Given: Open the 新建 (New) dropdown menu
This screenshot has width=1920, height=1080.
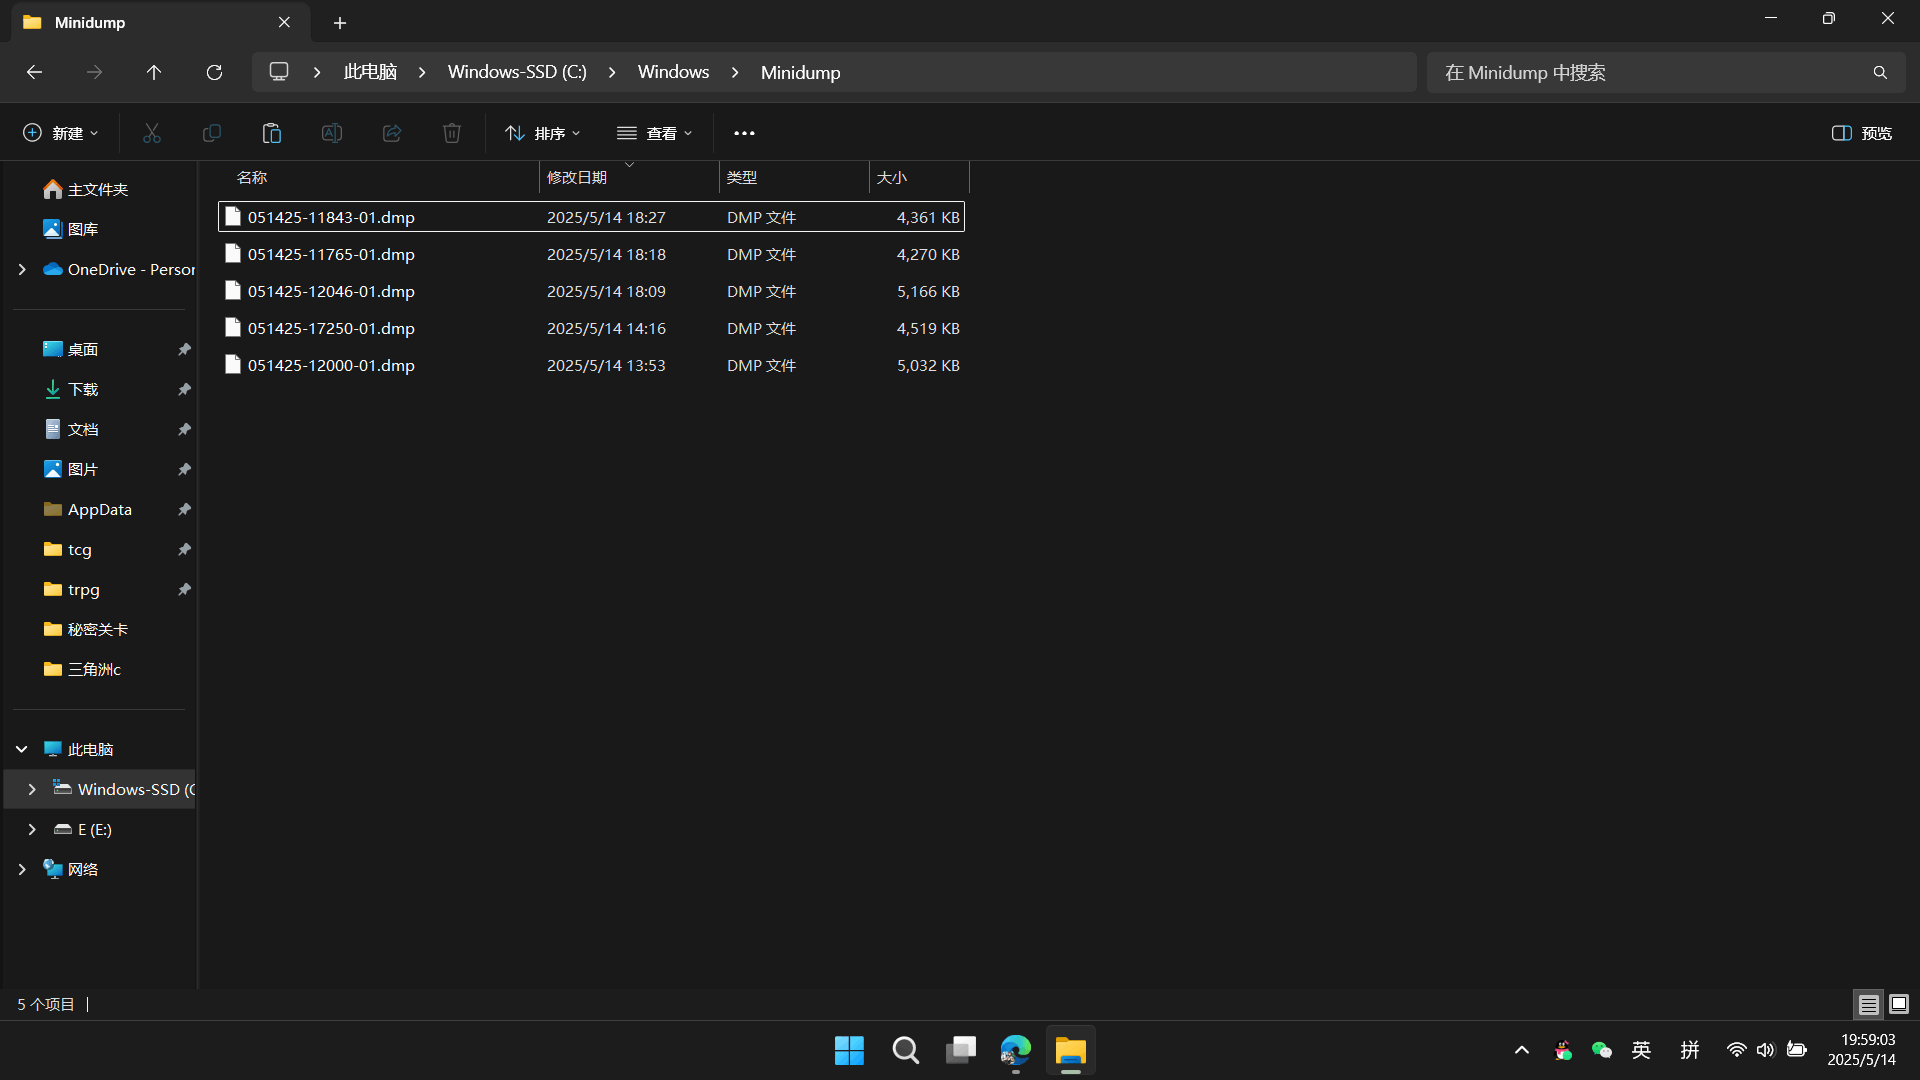Looking at the screenshot, I should pyautogui.click(x=61, y=133).
